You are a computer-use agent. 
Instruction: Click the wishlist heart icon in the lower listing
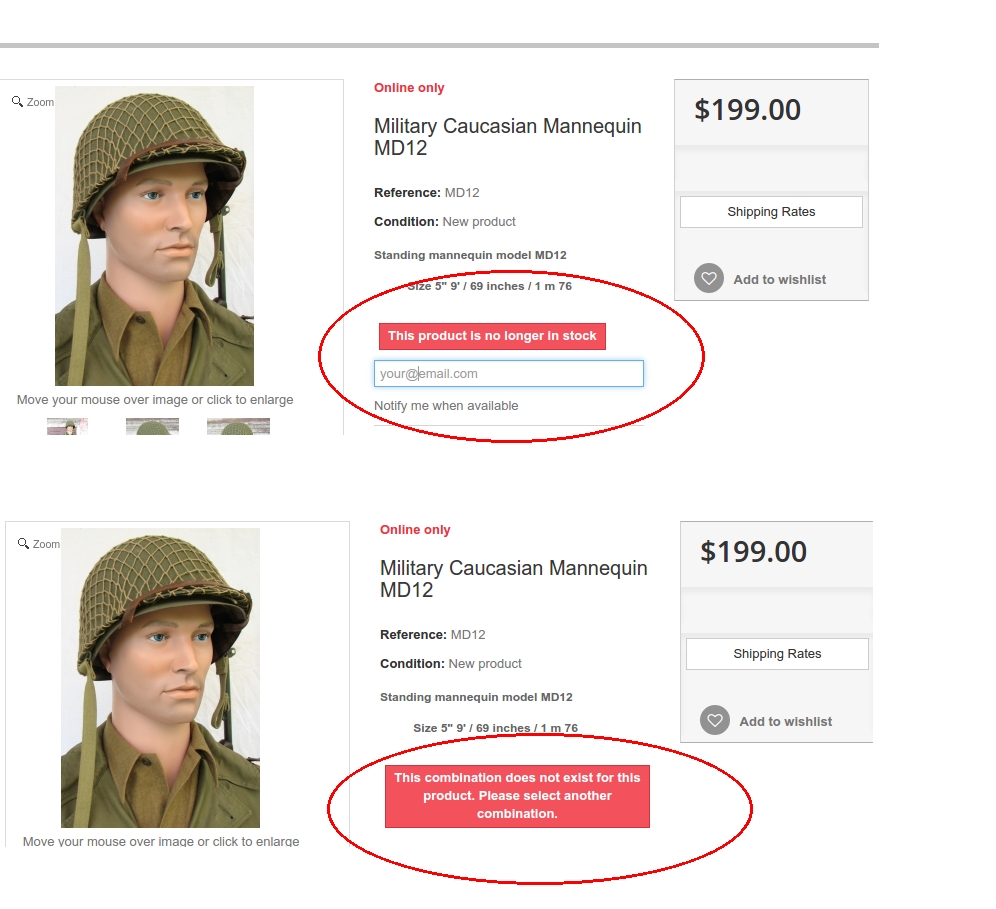[715, 721]
